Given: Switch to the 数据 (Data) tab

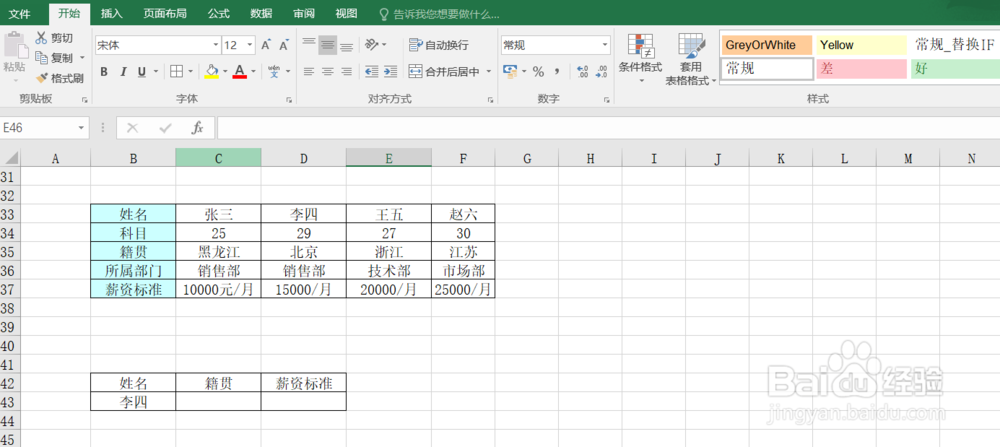Looking at the screenshot, I should (261, 14).
